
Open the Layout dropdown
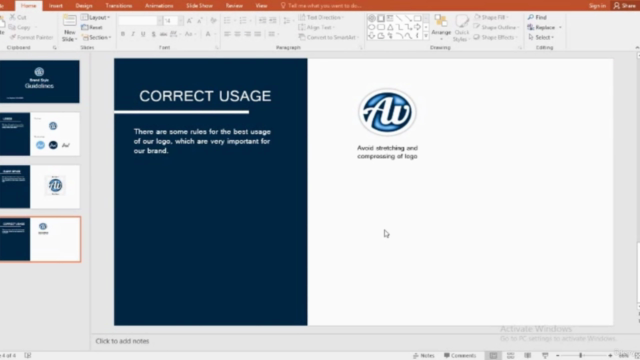click(x=96, y=18)
